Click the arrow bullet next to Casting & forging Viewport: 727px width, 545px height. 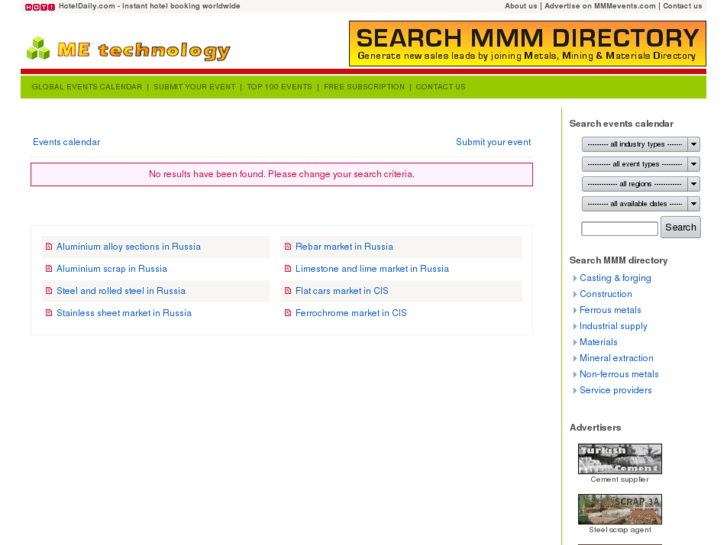575,278
